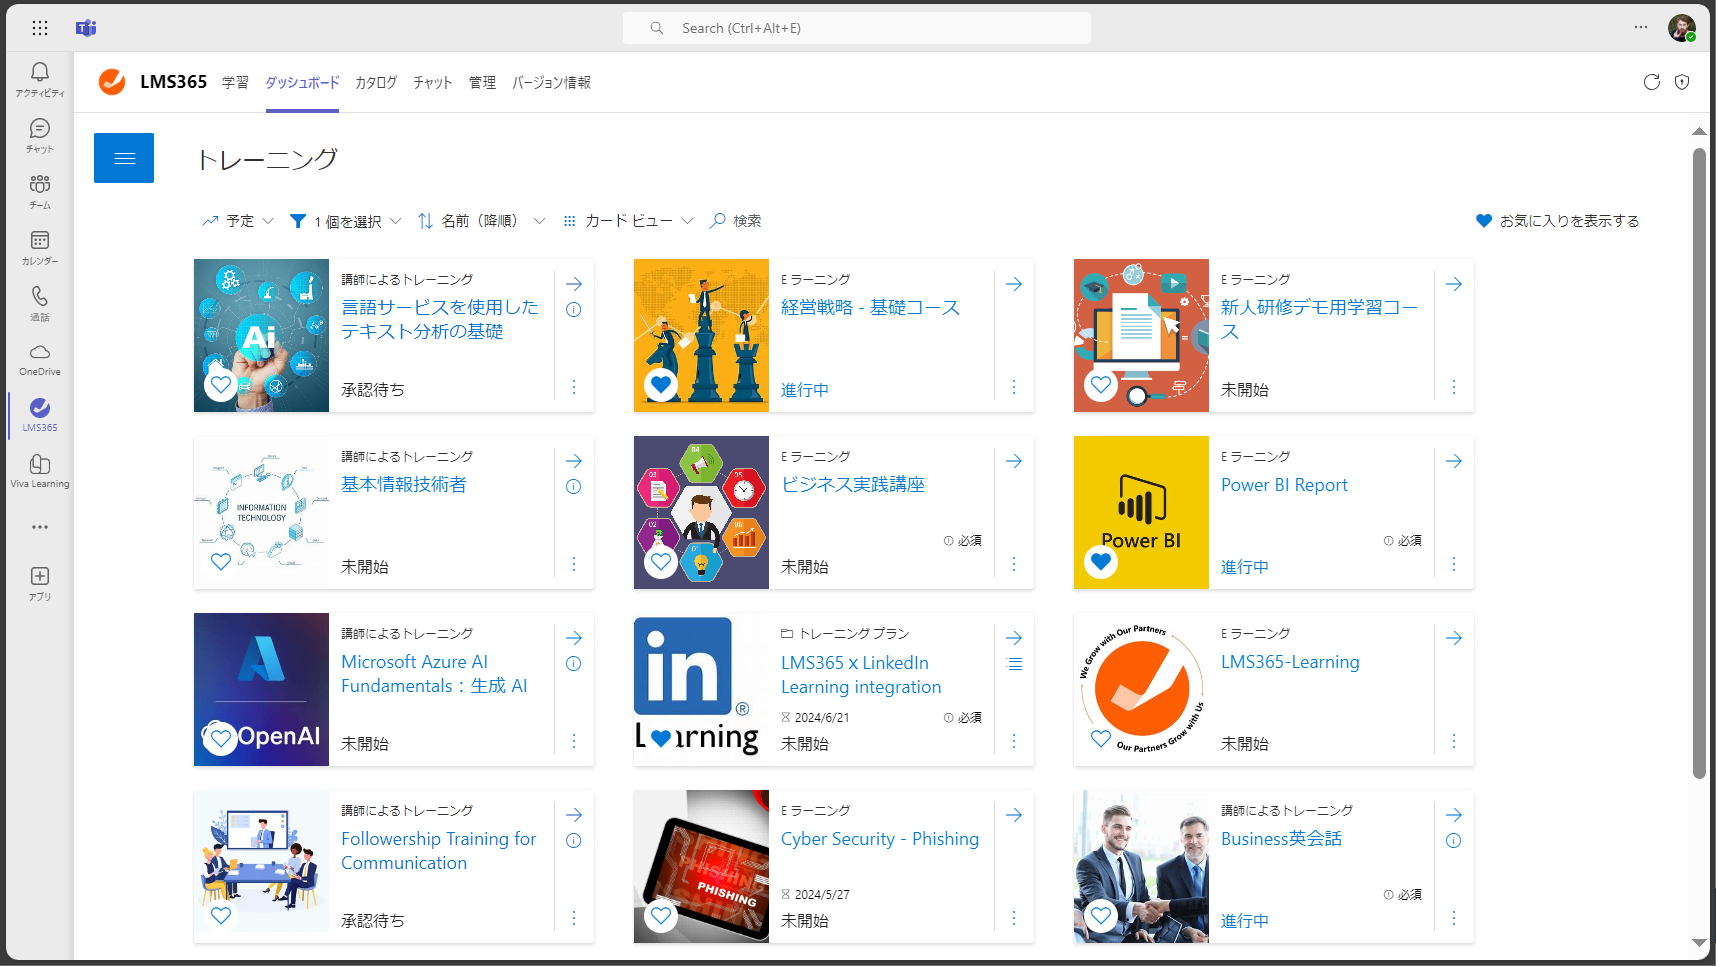Open Calls phone icon in sidebar
The width and height of the screenshot is (1716, 966).
(x=40, y=303)
